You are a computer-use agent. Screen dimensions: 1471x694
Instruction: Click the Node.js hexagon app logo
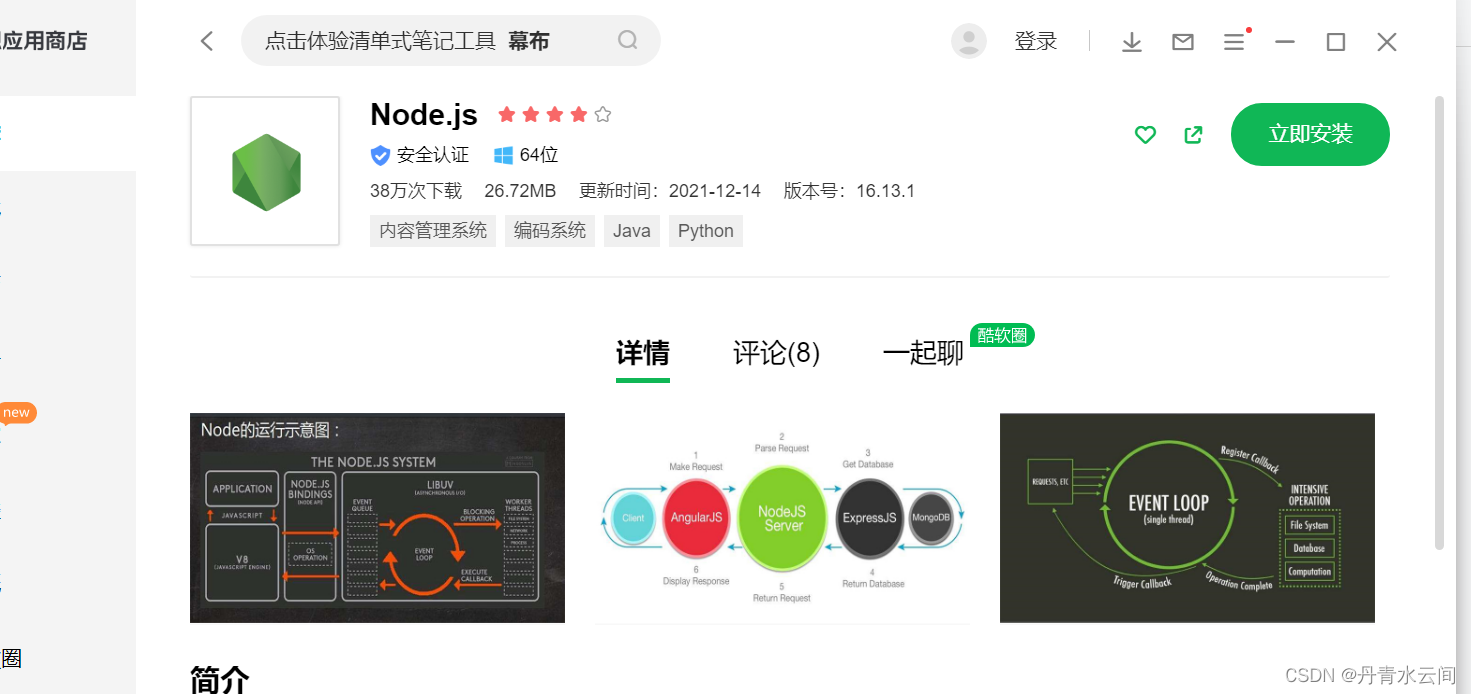pos(266,171)
